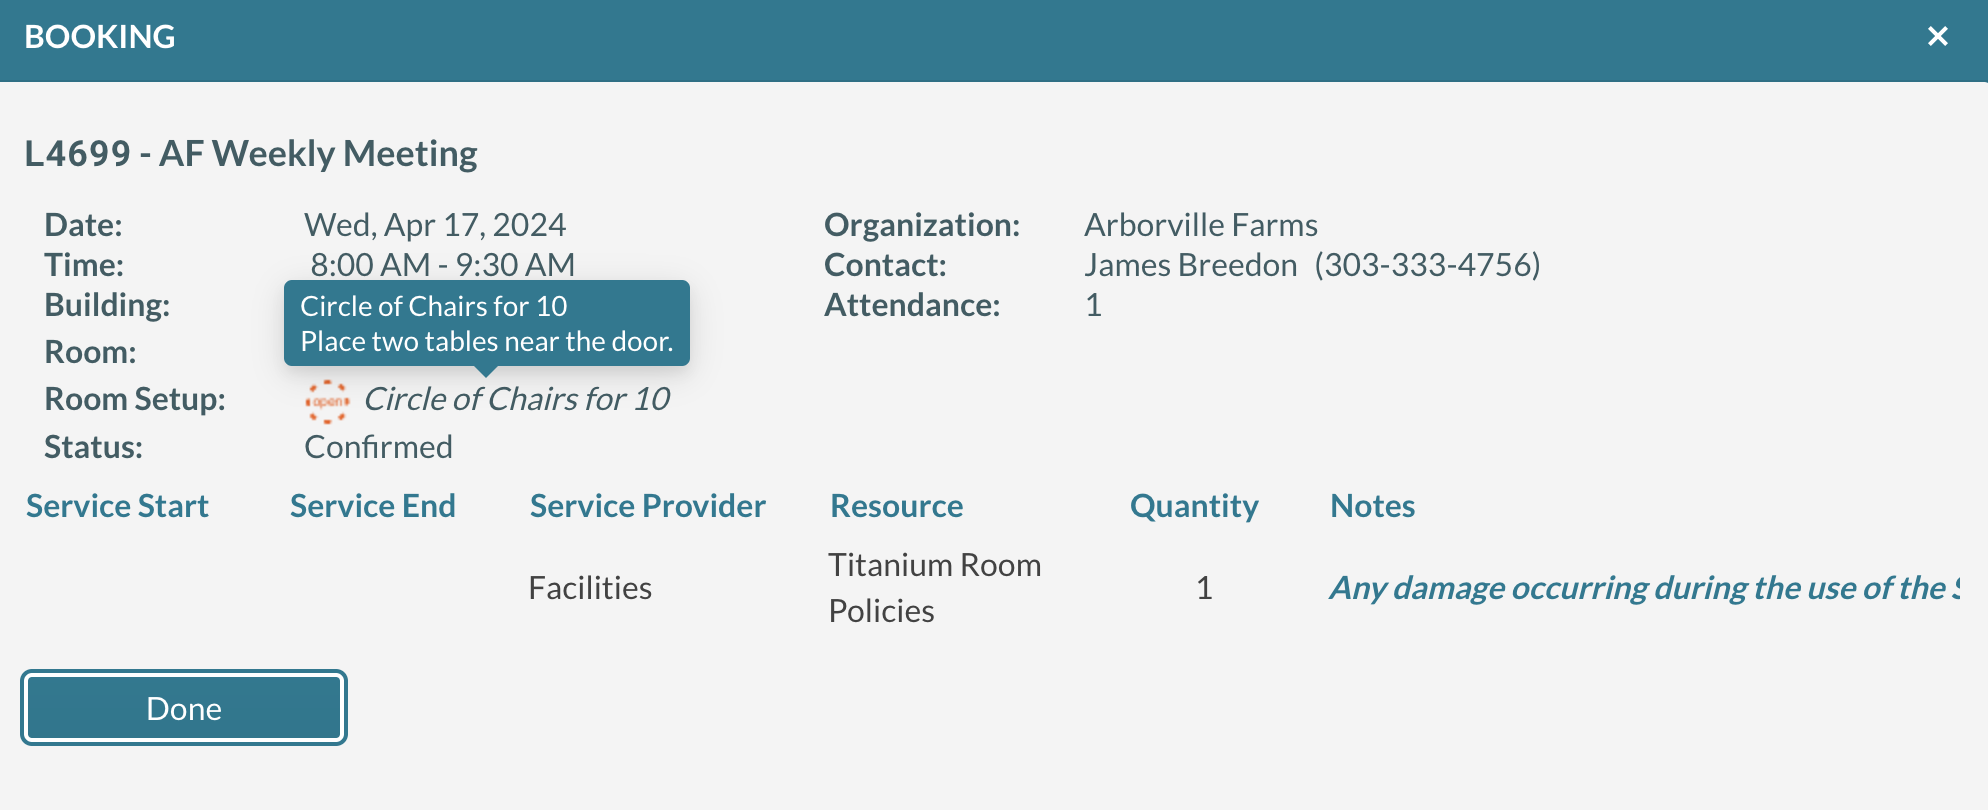The height and width of the screenshot is (810, 1988).
Task: Click the Resource column header
Action: [896, 506]
